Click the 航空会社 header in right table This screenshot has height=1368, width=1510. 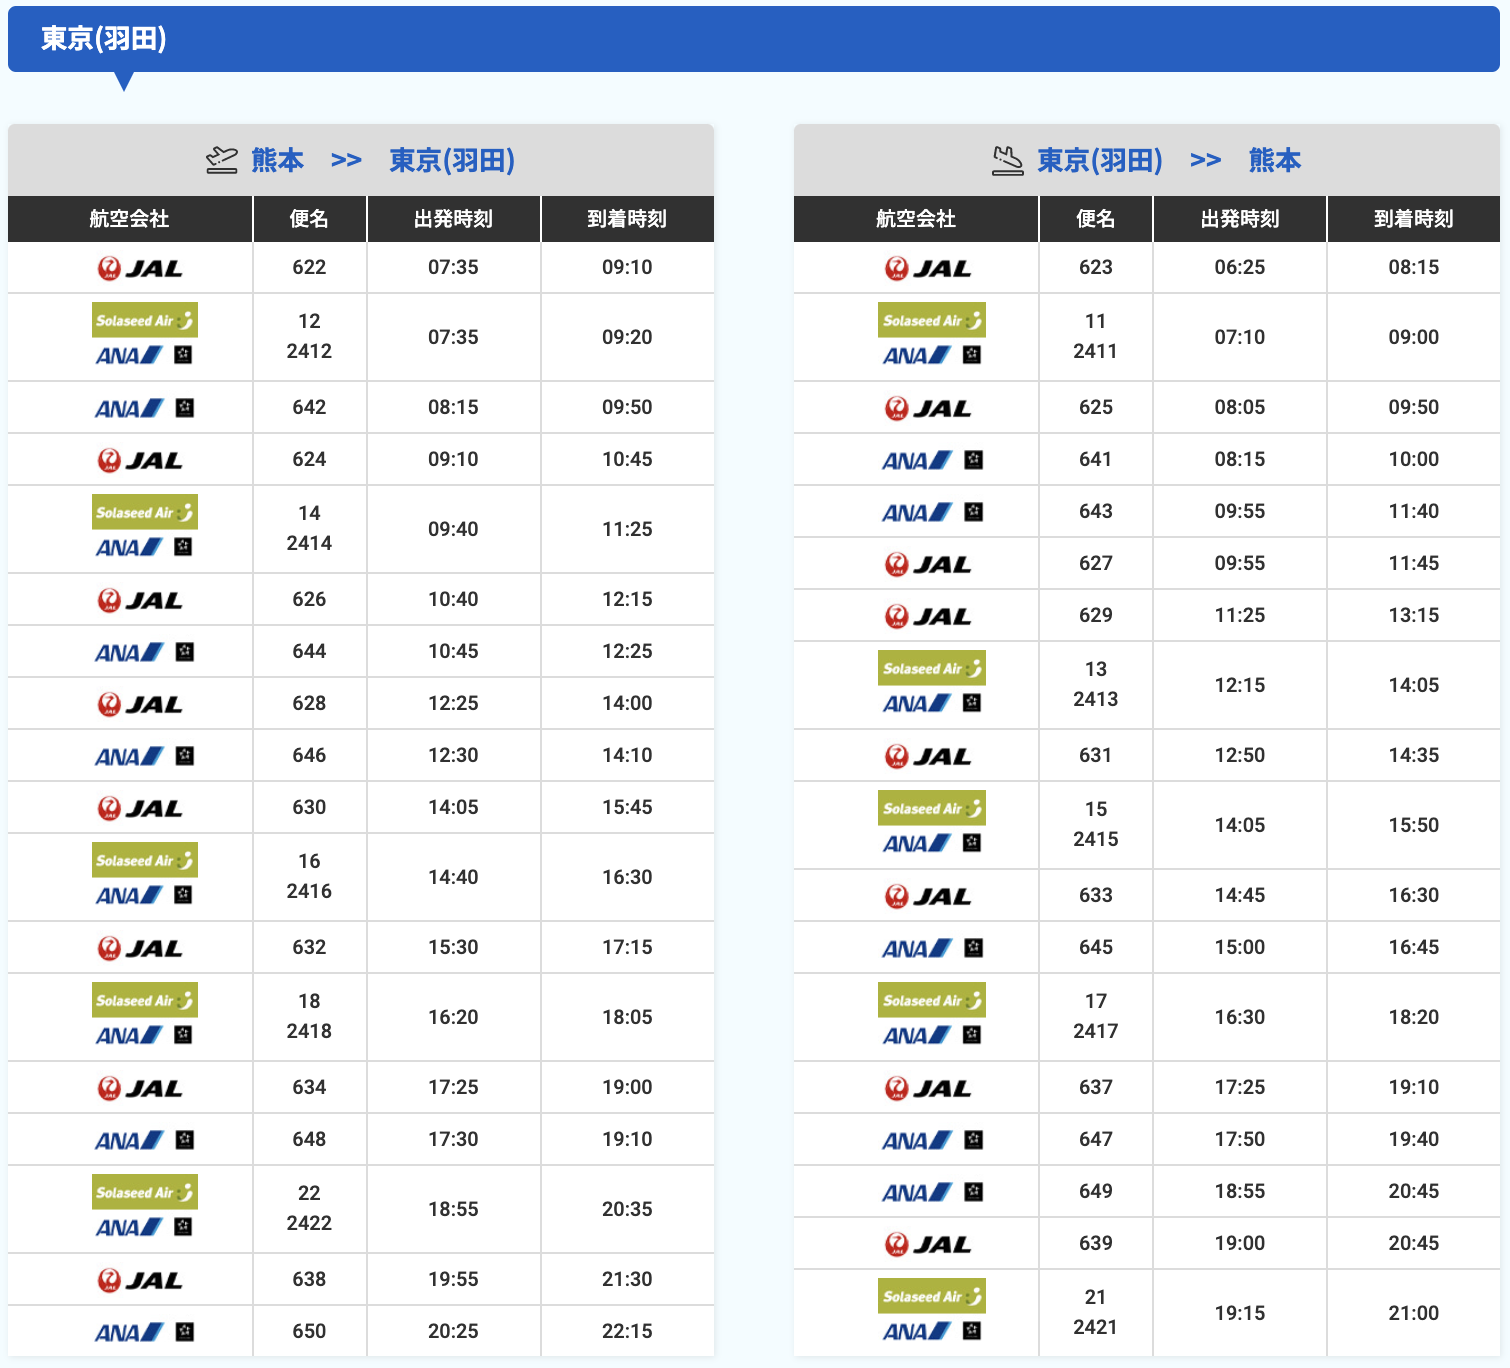(916, 219)
